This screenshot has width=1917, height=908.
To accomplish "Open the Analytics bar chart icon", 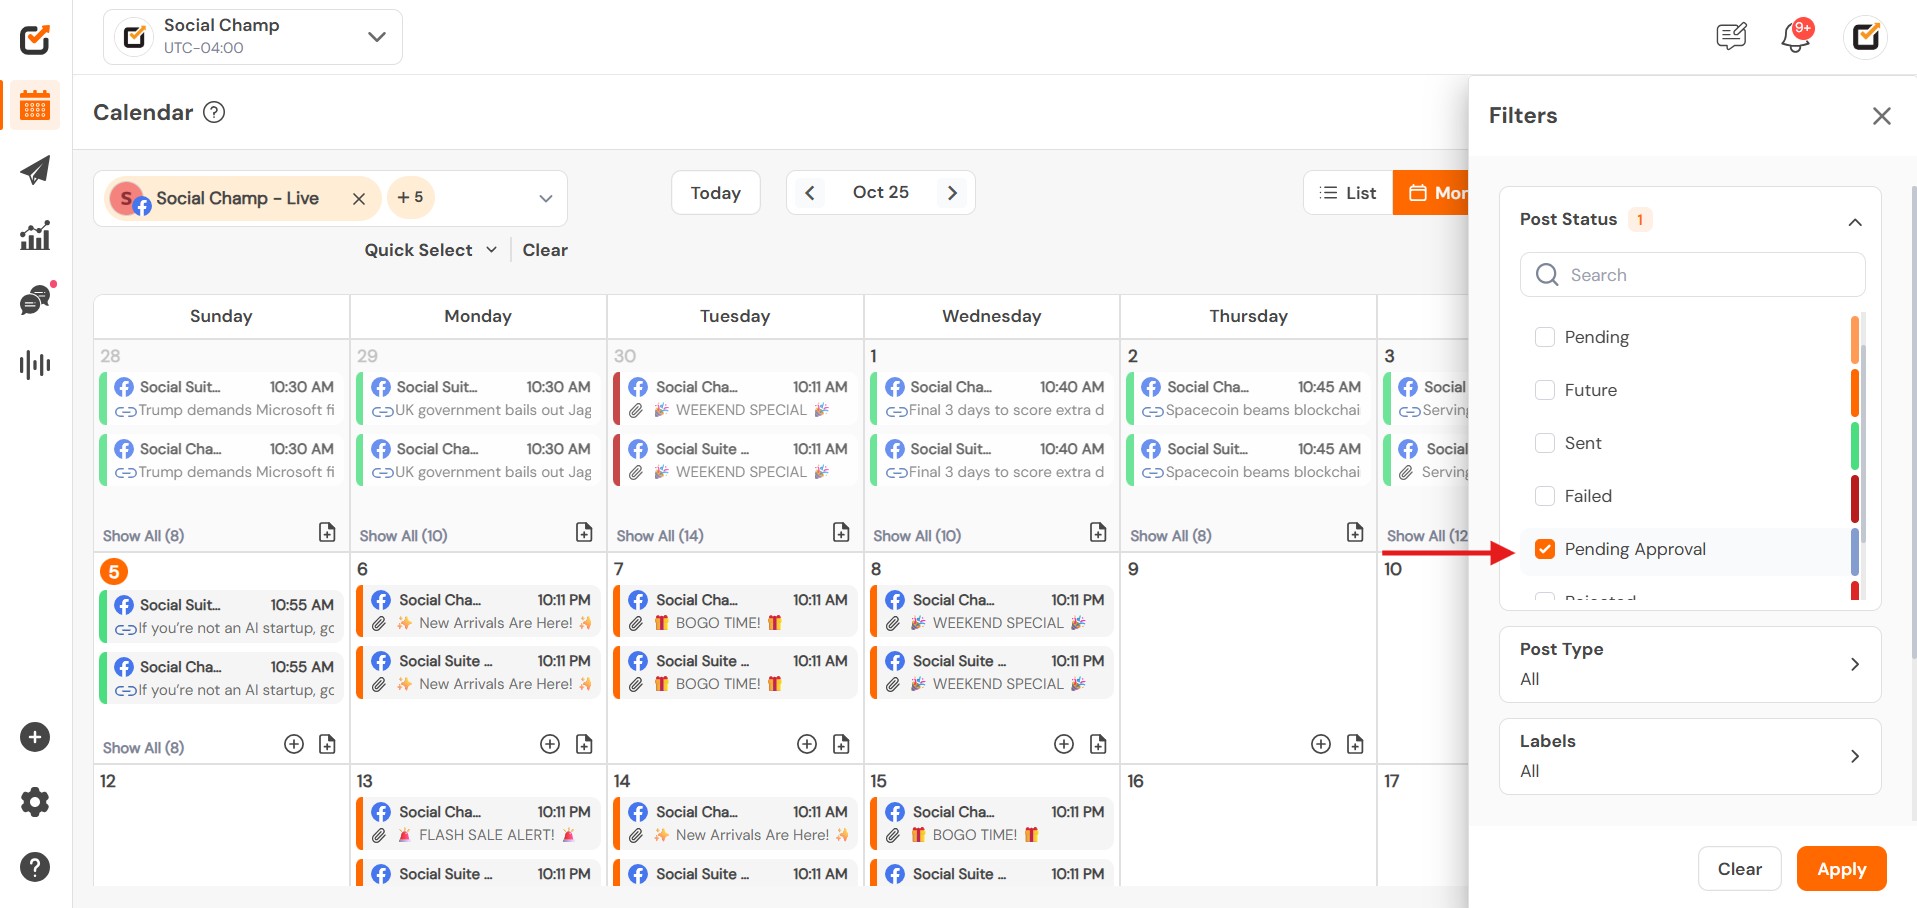I will click(x=35, y=236).
